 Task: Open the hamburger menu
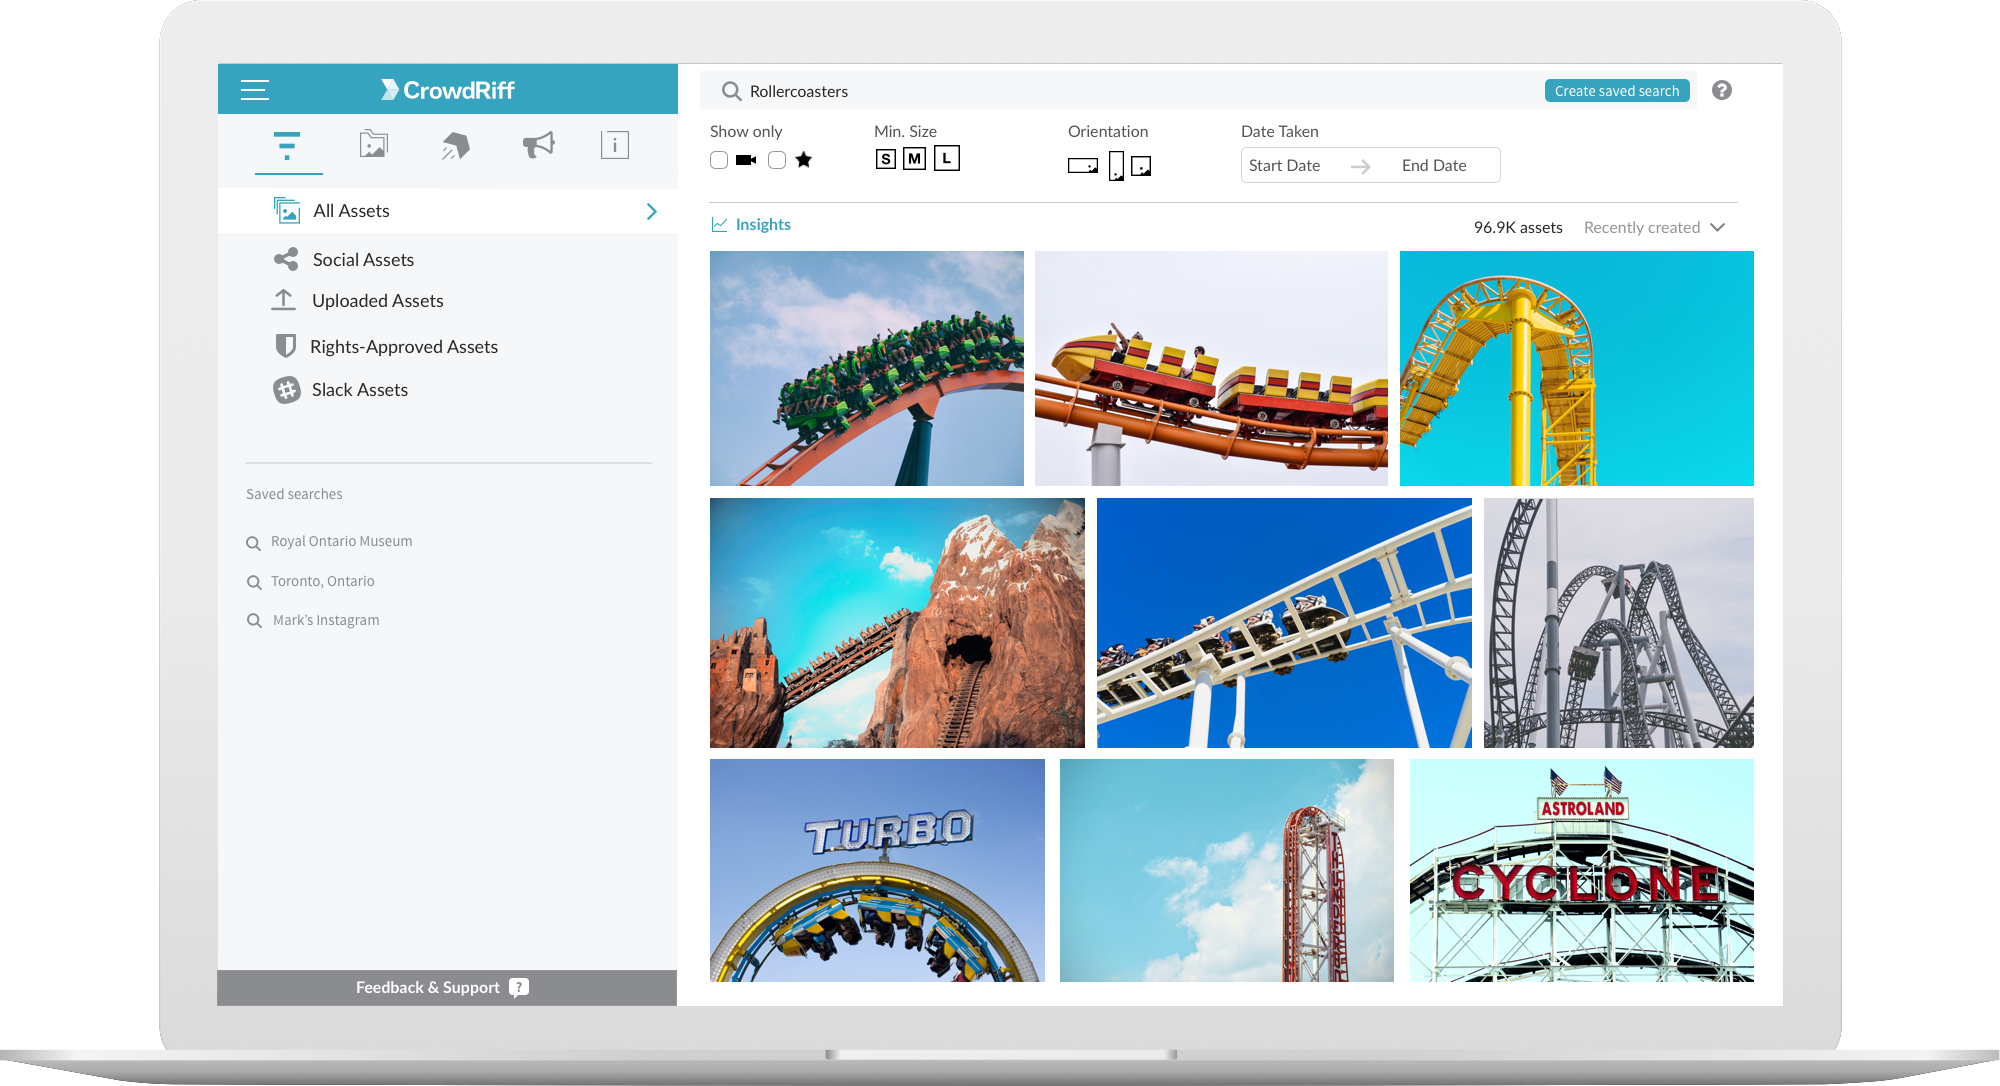[255, 90]
